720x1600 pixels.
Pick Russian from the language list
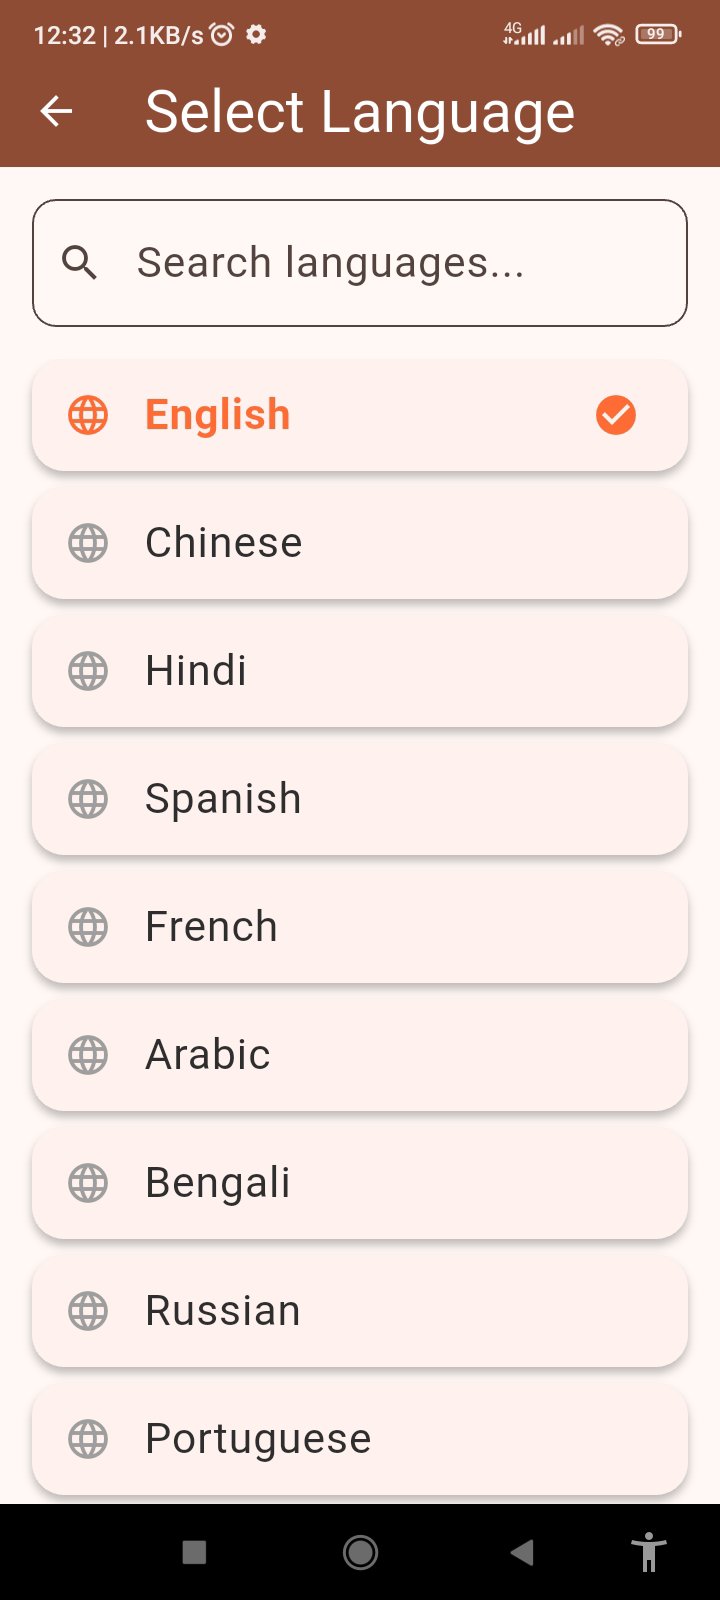[x=360, y=1311]
